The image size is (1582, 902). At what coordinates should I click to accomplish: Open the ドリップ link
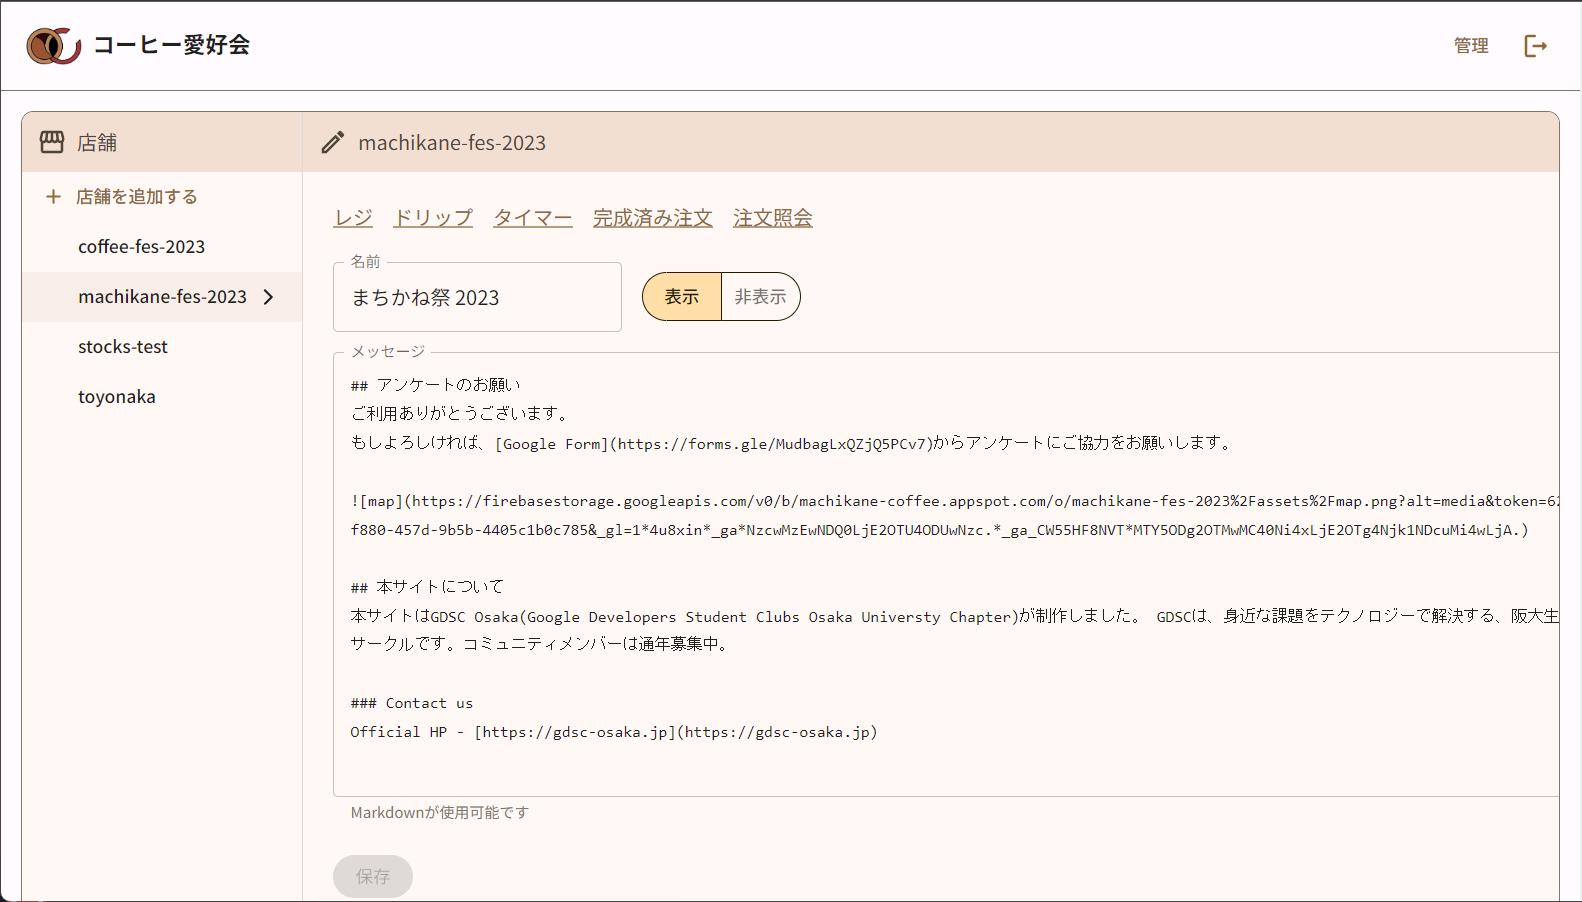[x=433, y=218]
